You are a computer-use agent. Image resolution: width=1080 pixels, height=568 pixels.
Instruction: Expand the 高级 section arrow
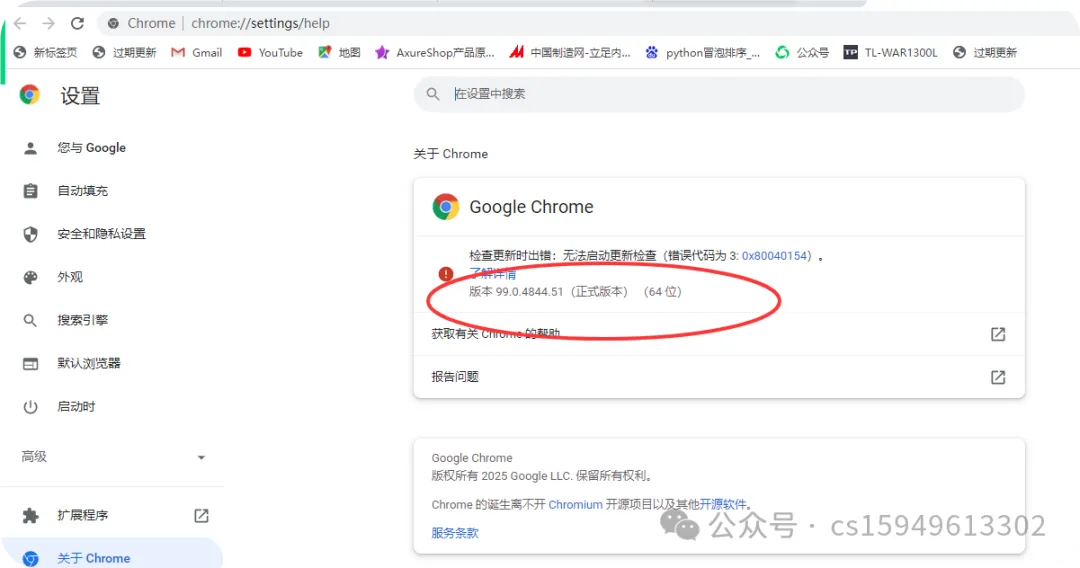coord(201,457)
